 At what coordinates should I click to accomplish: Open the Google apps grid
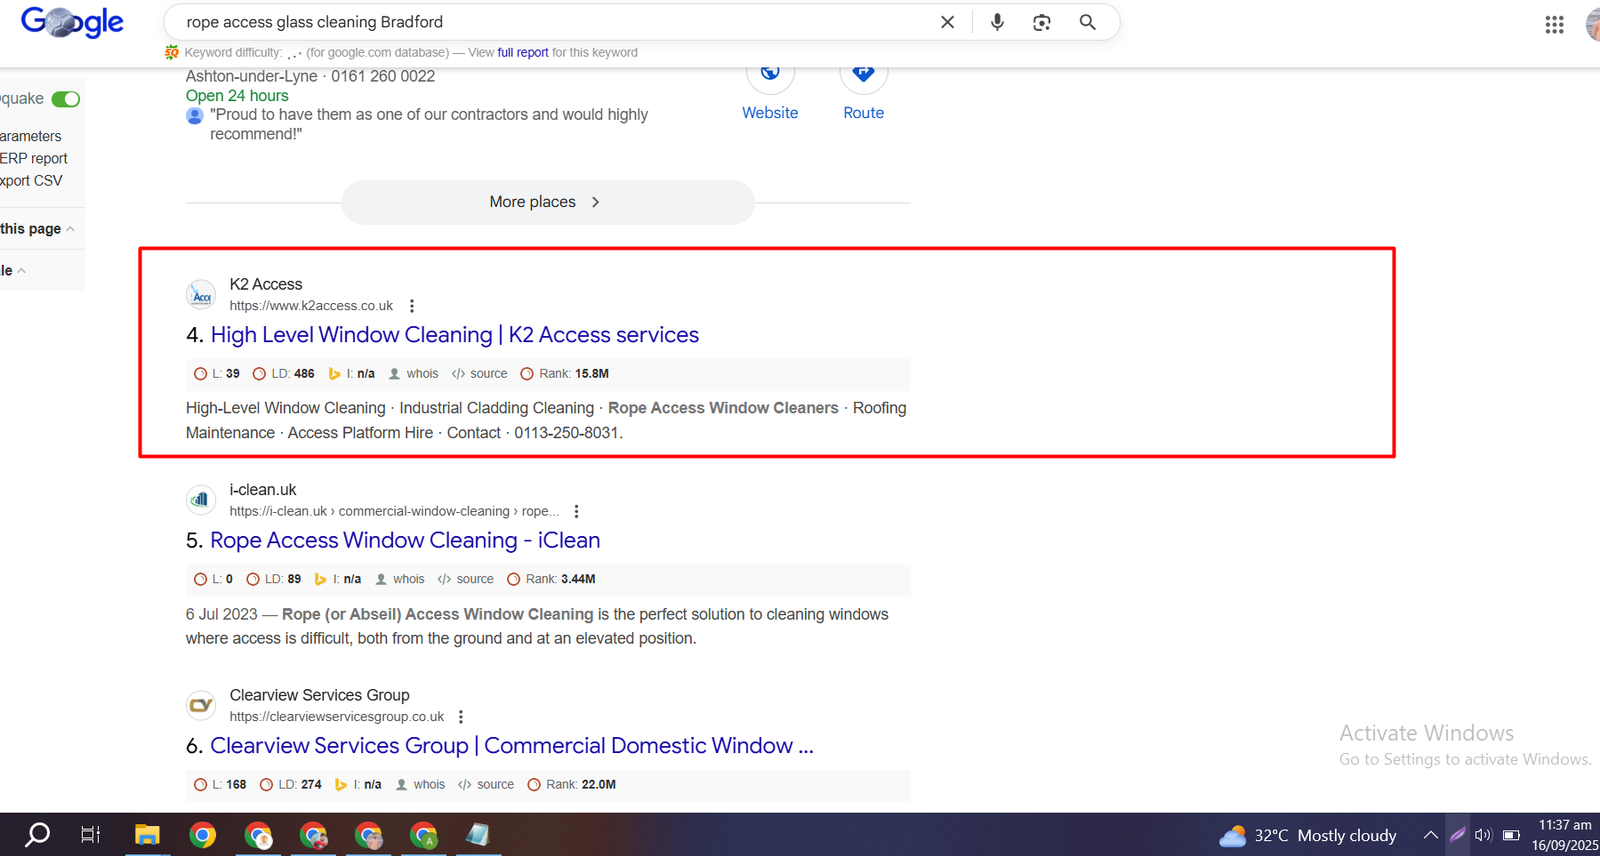pyautogui.click(x=1553, y=25)
